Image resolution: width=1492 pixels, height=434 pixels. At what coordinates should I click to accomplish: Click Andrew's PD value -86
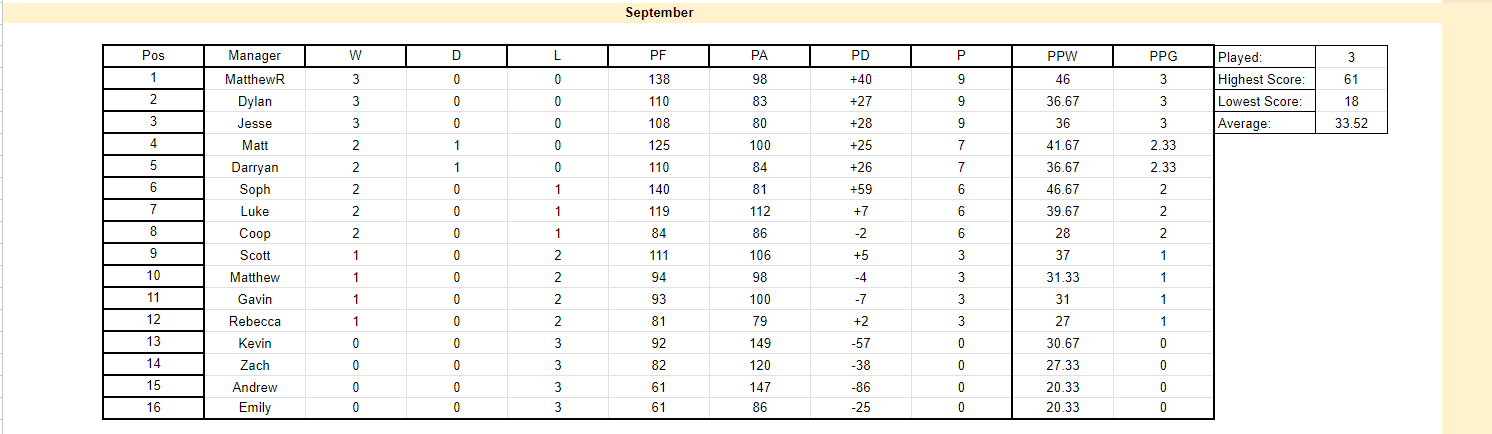coord(860,387)
